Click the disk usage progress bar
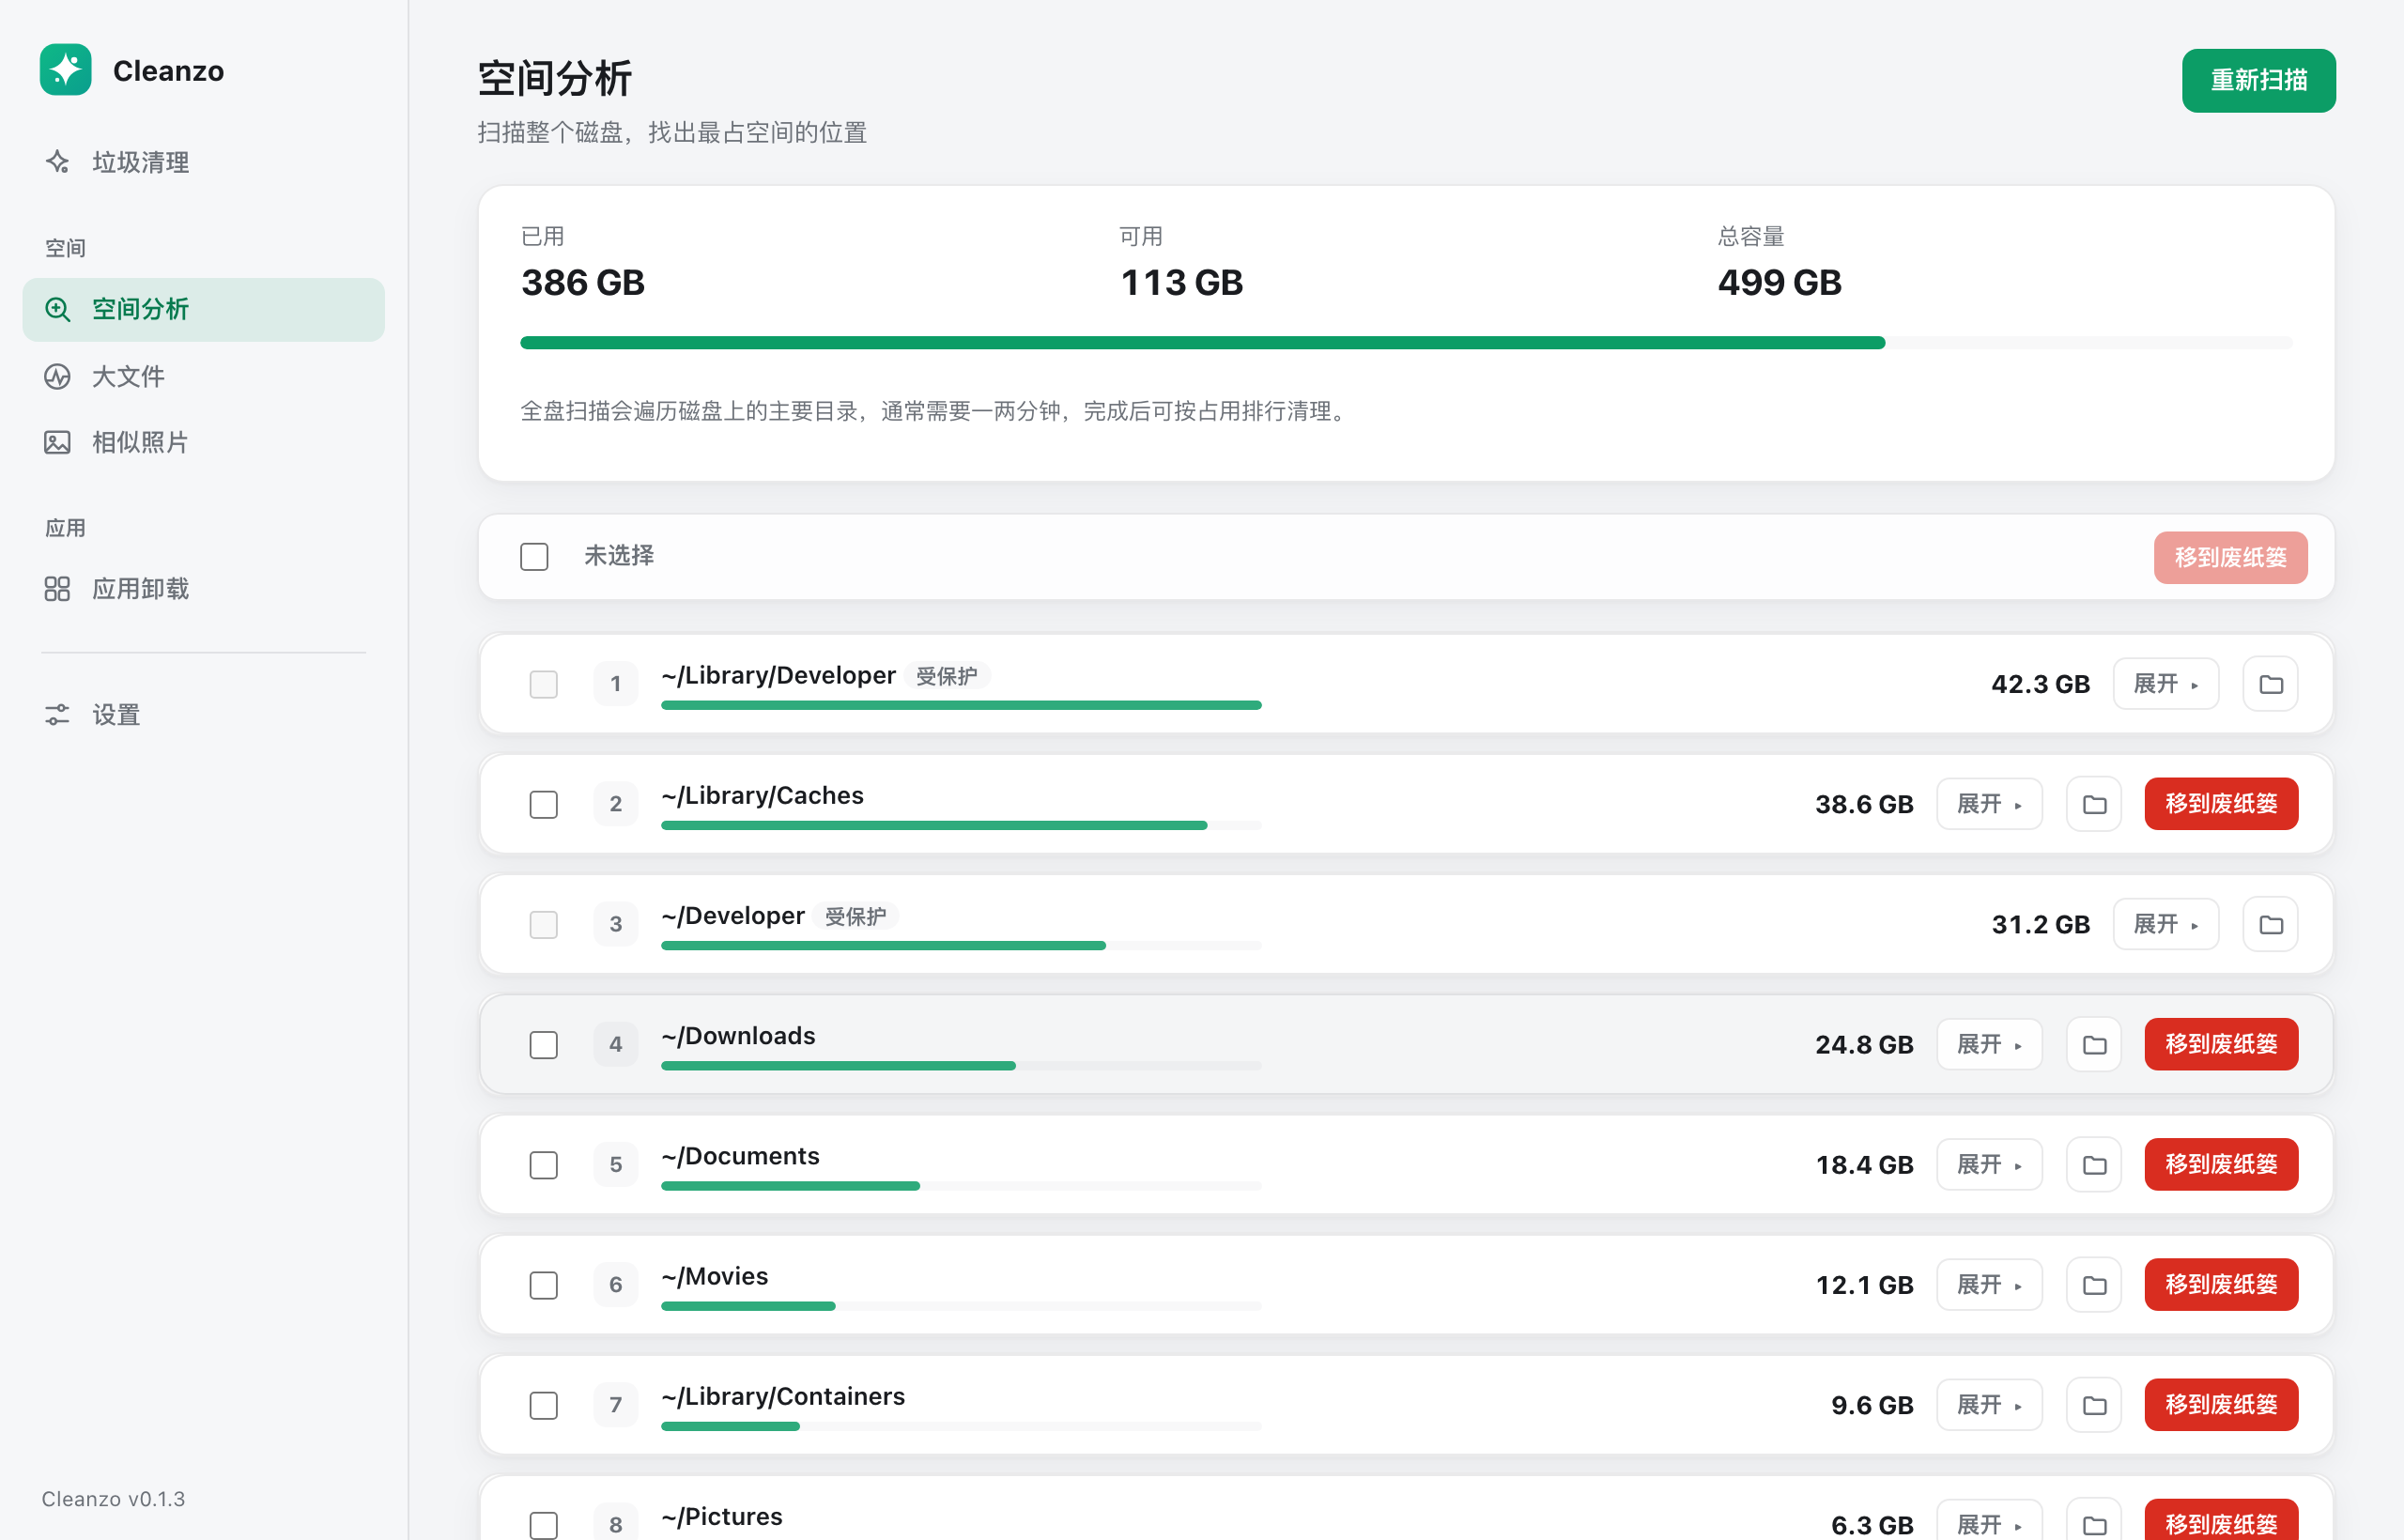2404x1540 pixels. click(1406, 343)
